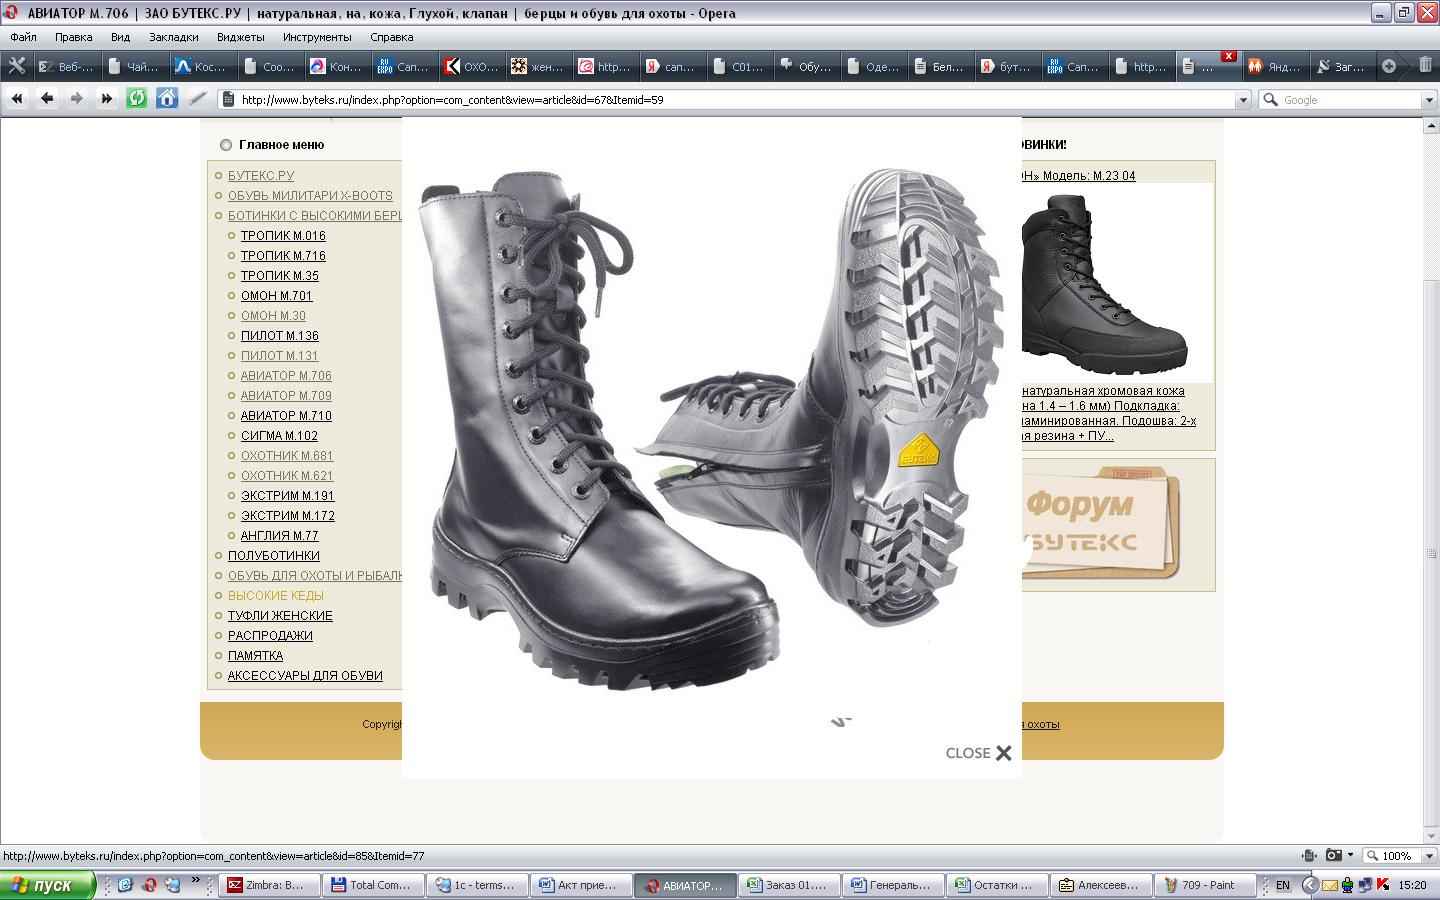Open the Правка menu
This screenshot has height=900, width=1440.
click(x=74, y=37)
